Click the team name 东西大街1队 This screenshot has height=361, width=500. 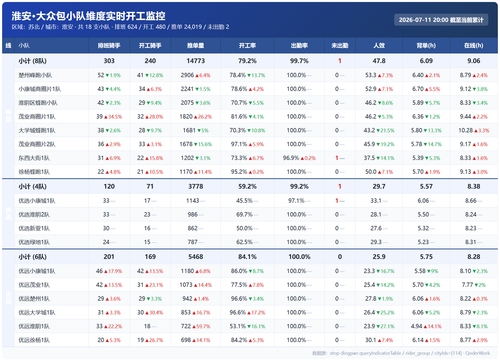click(x=34, y=158)
